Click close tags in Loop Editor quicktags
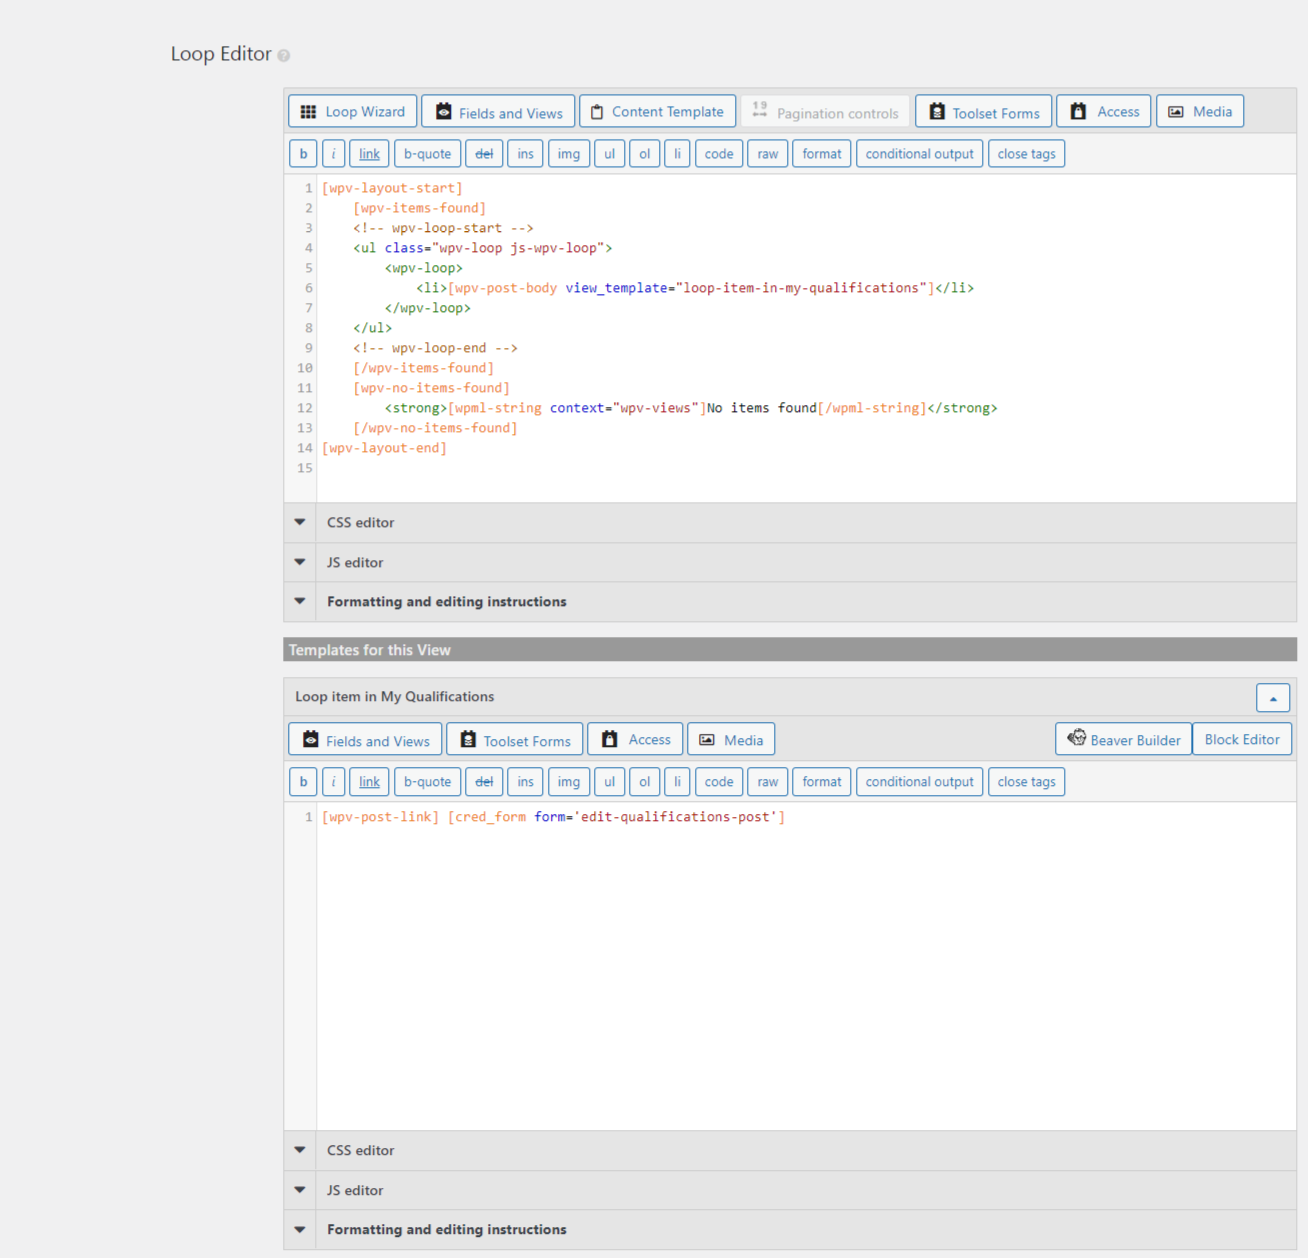 pyautogui.click(x=1027, y=154)
